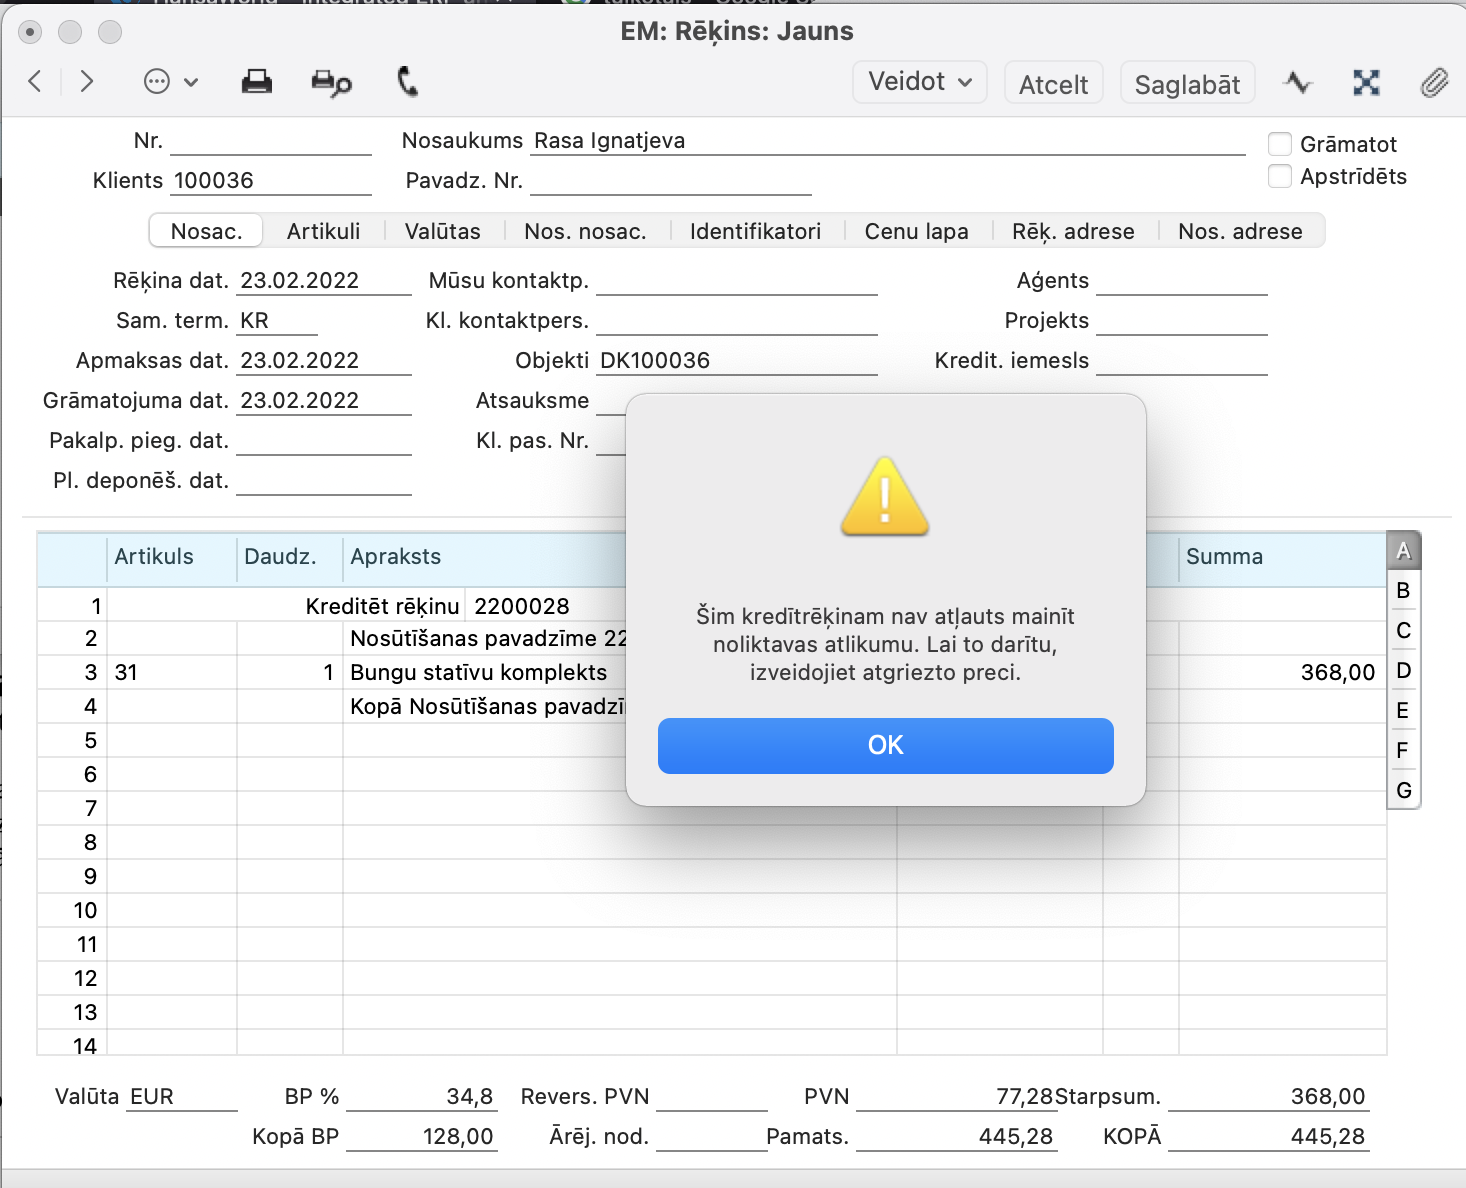Click the printer icon in toolbar
This screenshot has height=1188, width=1466.
[257, 82]
